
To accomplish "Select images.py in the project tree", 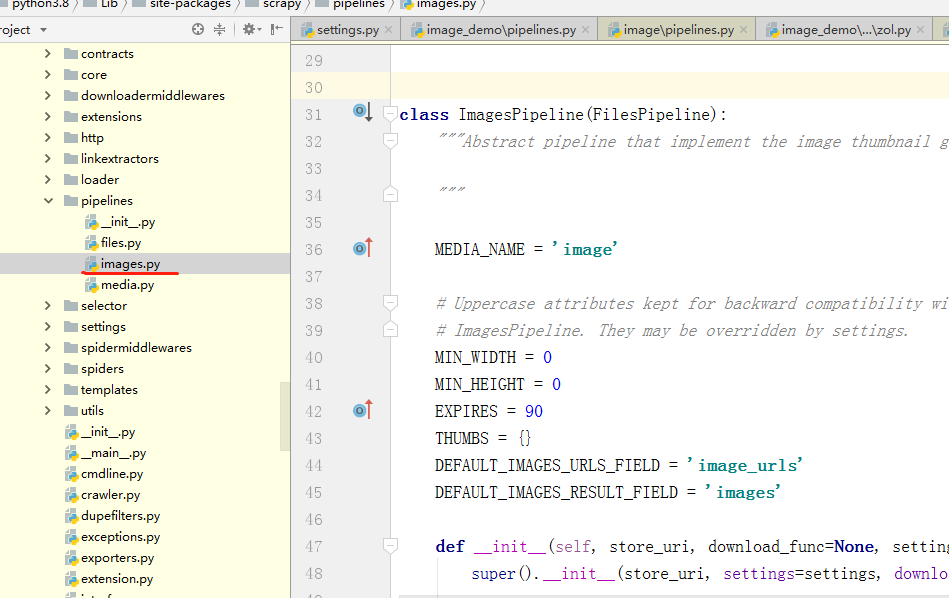I will pos(145,263).
